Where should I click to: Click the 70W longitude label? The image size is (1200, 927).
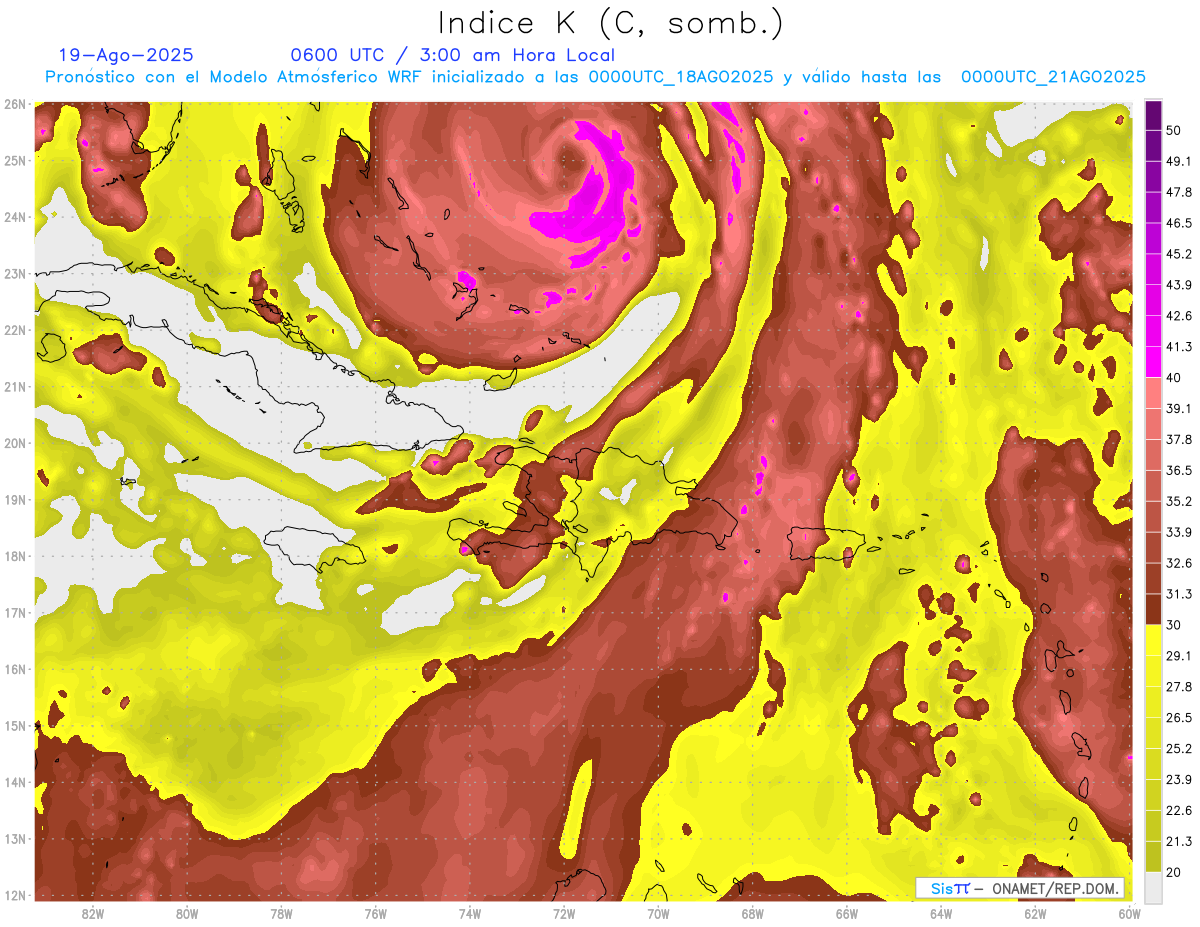click(658, 914)
